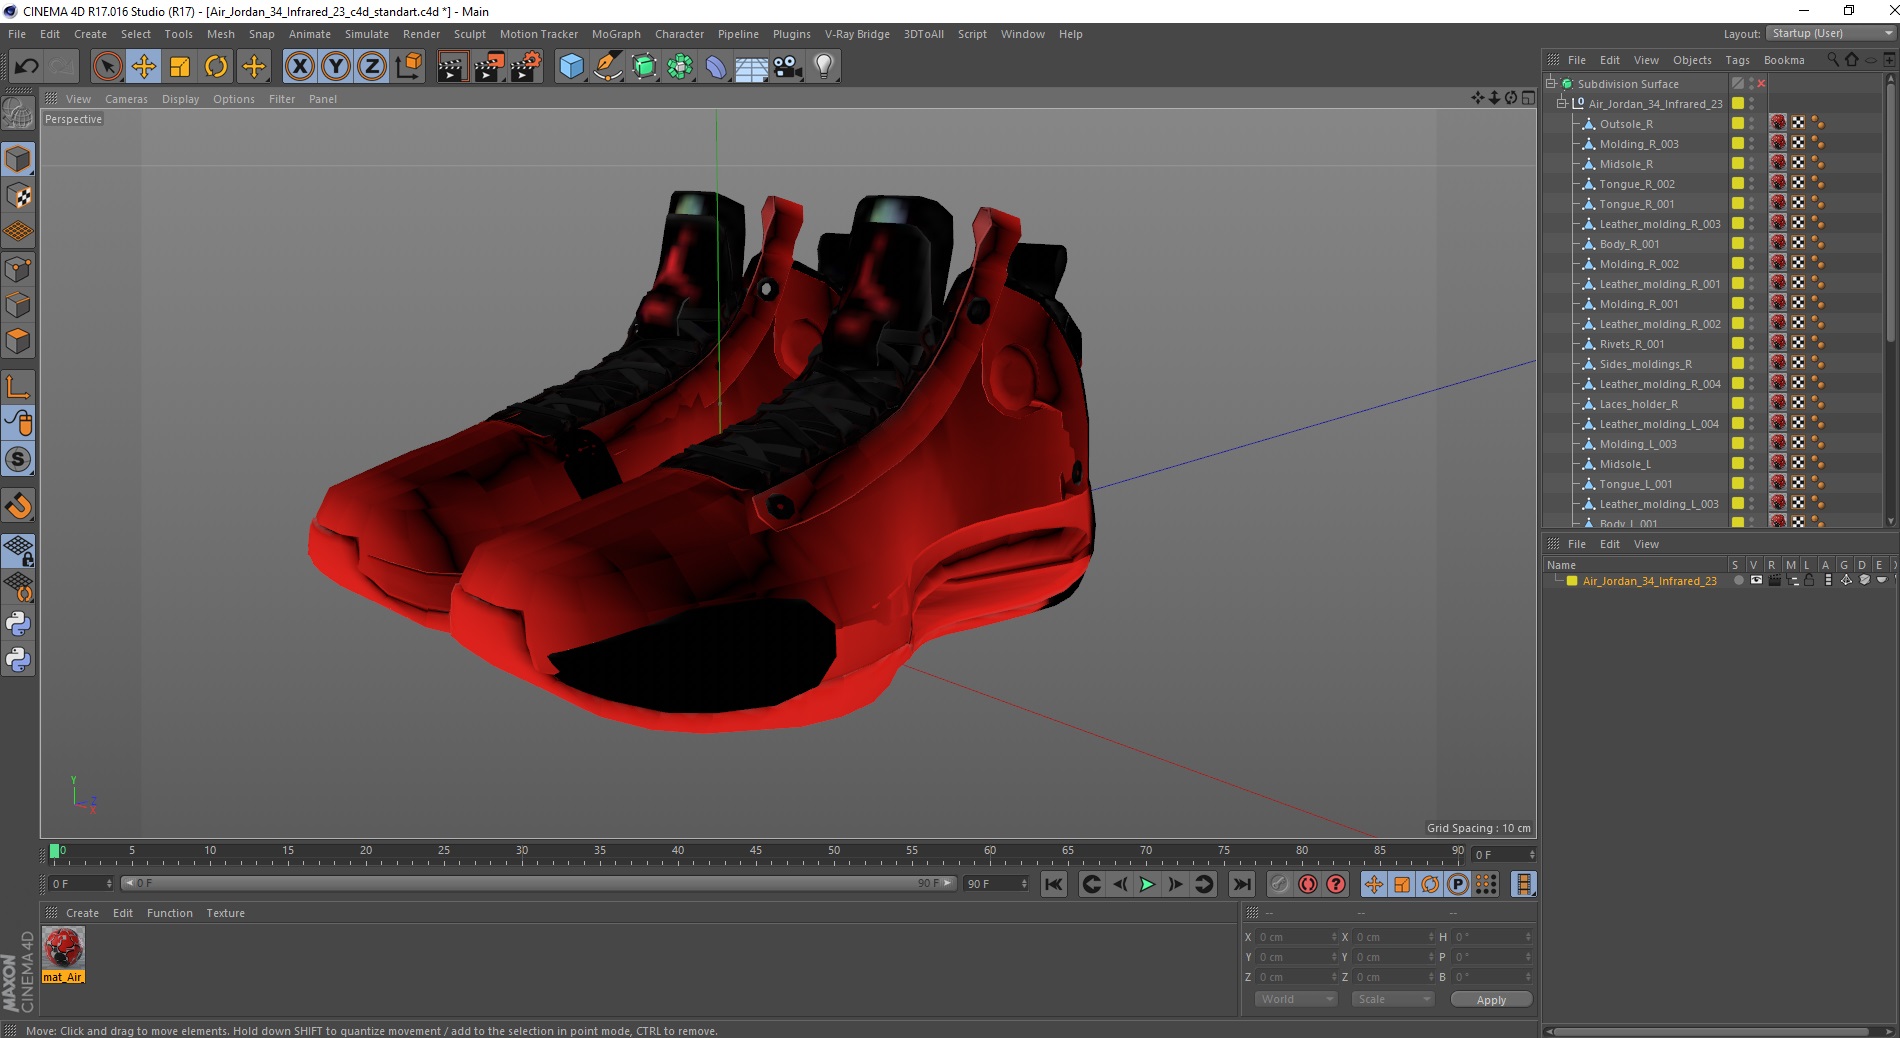Click X position input field

(1296, 937)
